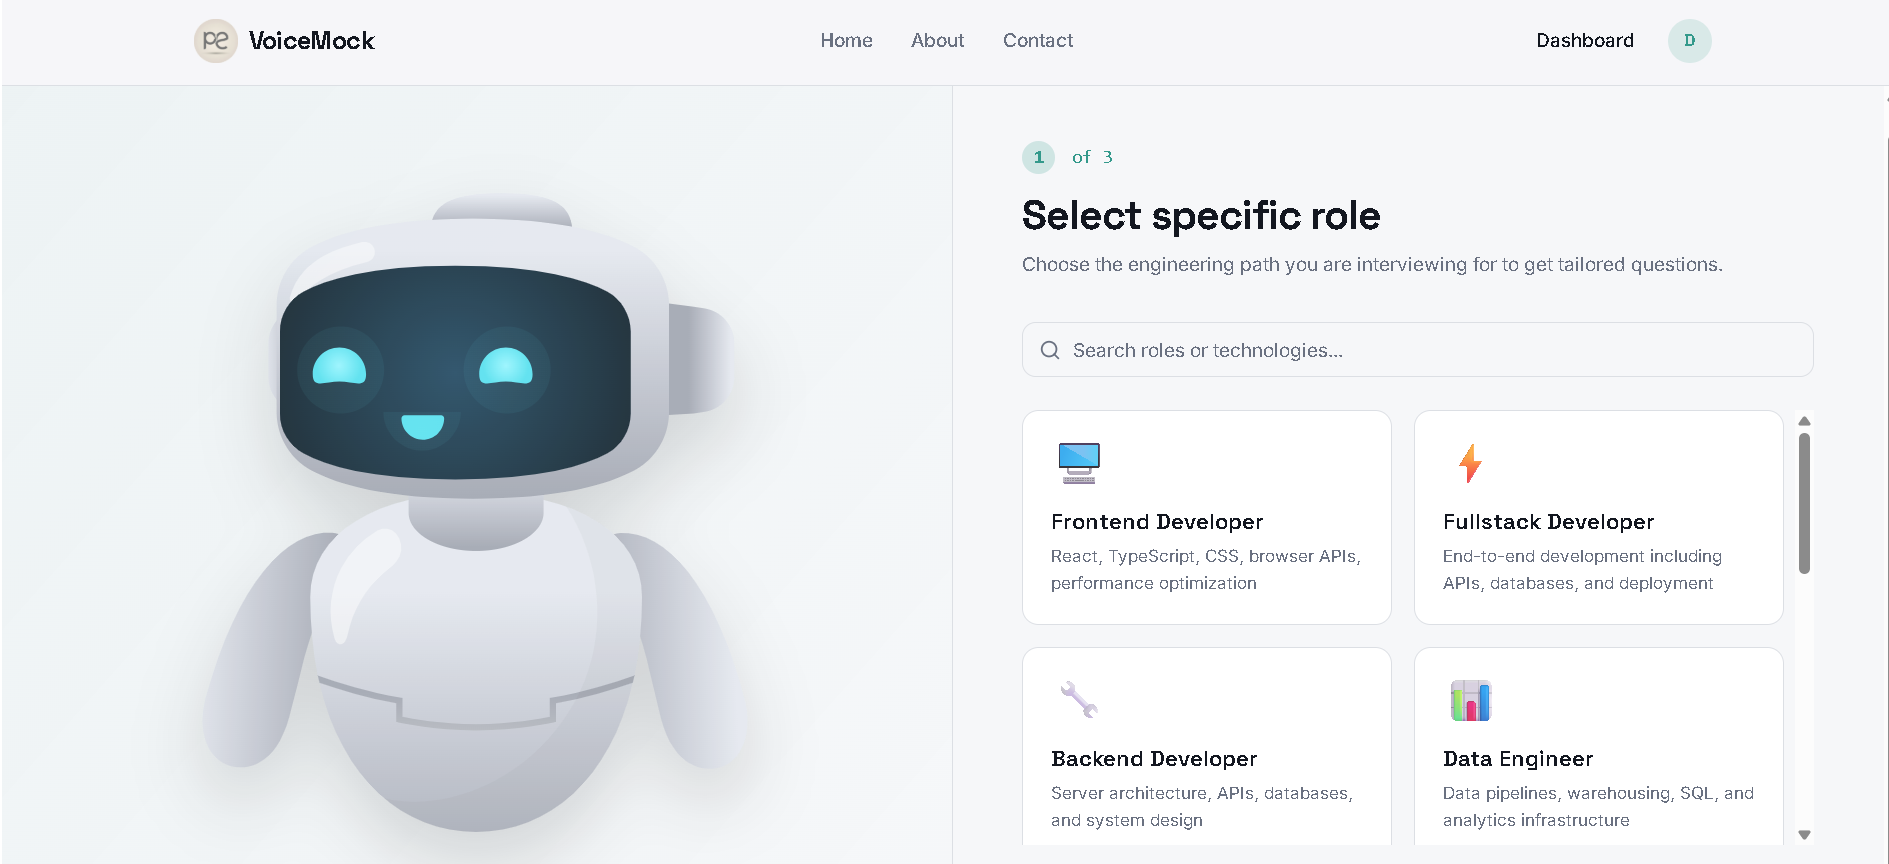Screen dimensions: 1889x864
Task: Click the bar chart Data Engineer icon
Action: coord(1470,700)
